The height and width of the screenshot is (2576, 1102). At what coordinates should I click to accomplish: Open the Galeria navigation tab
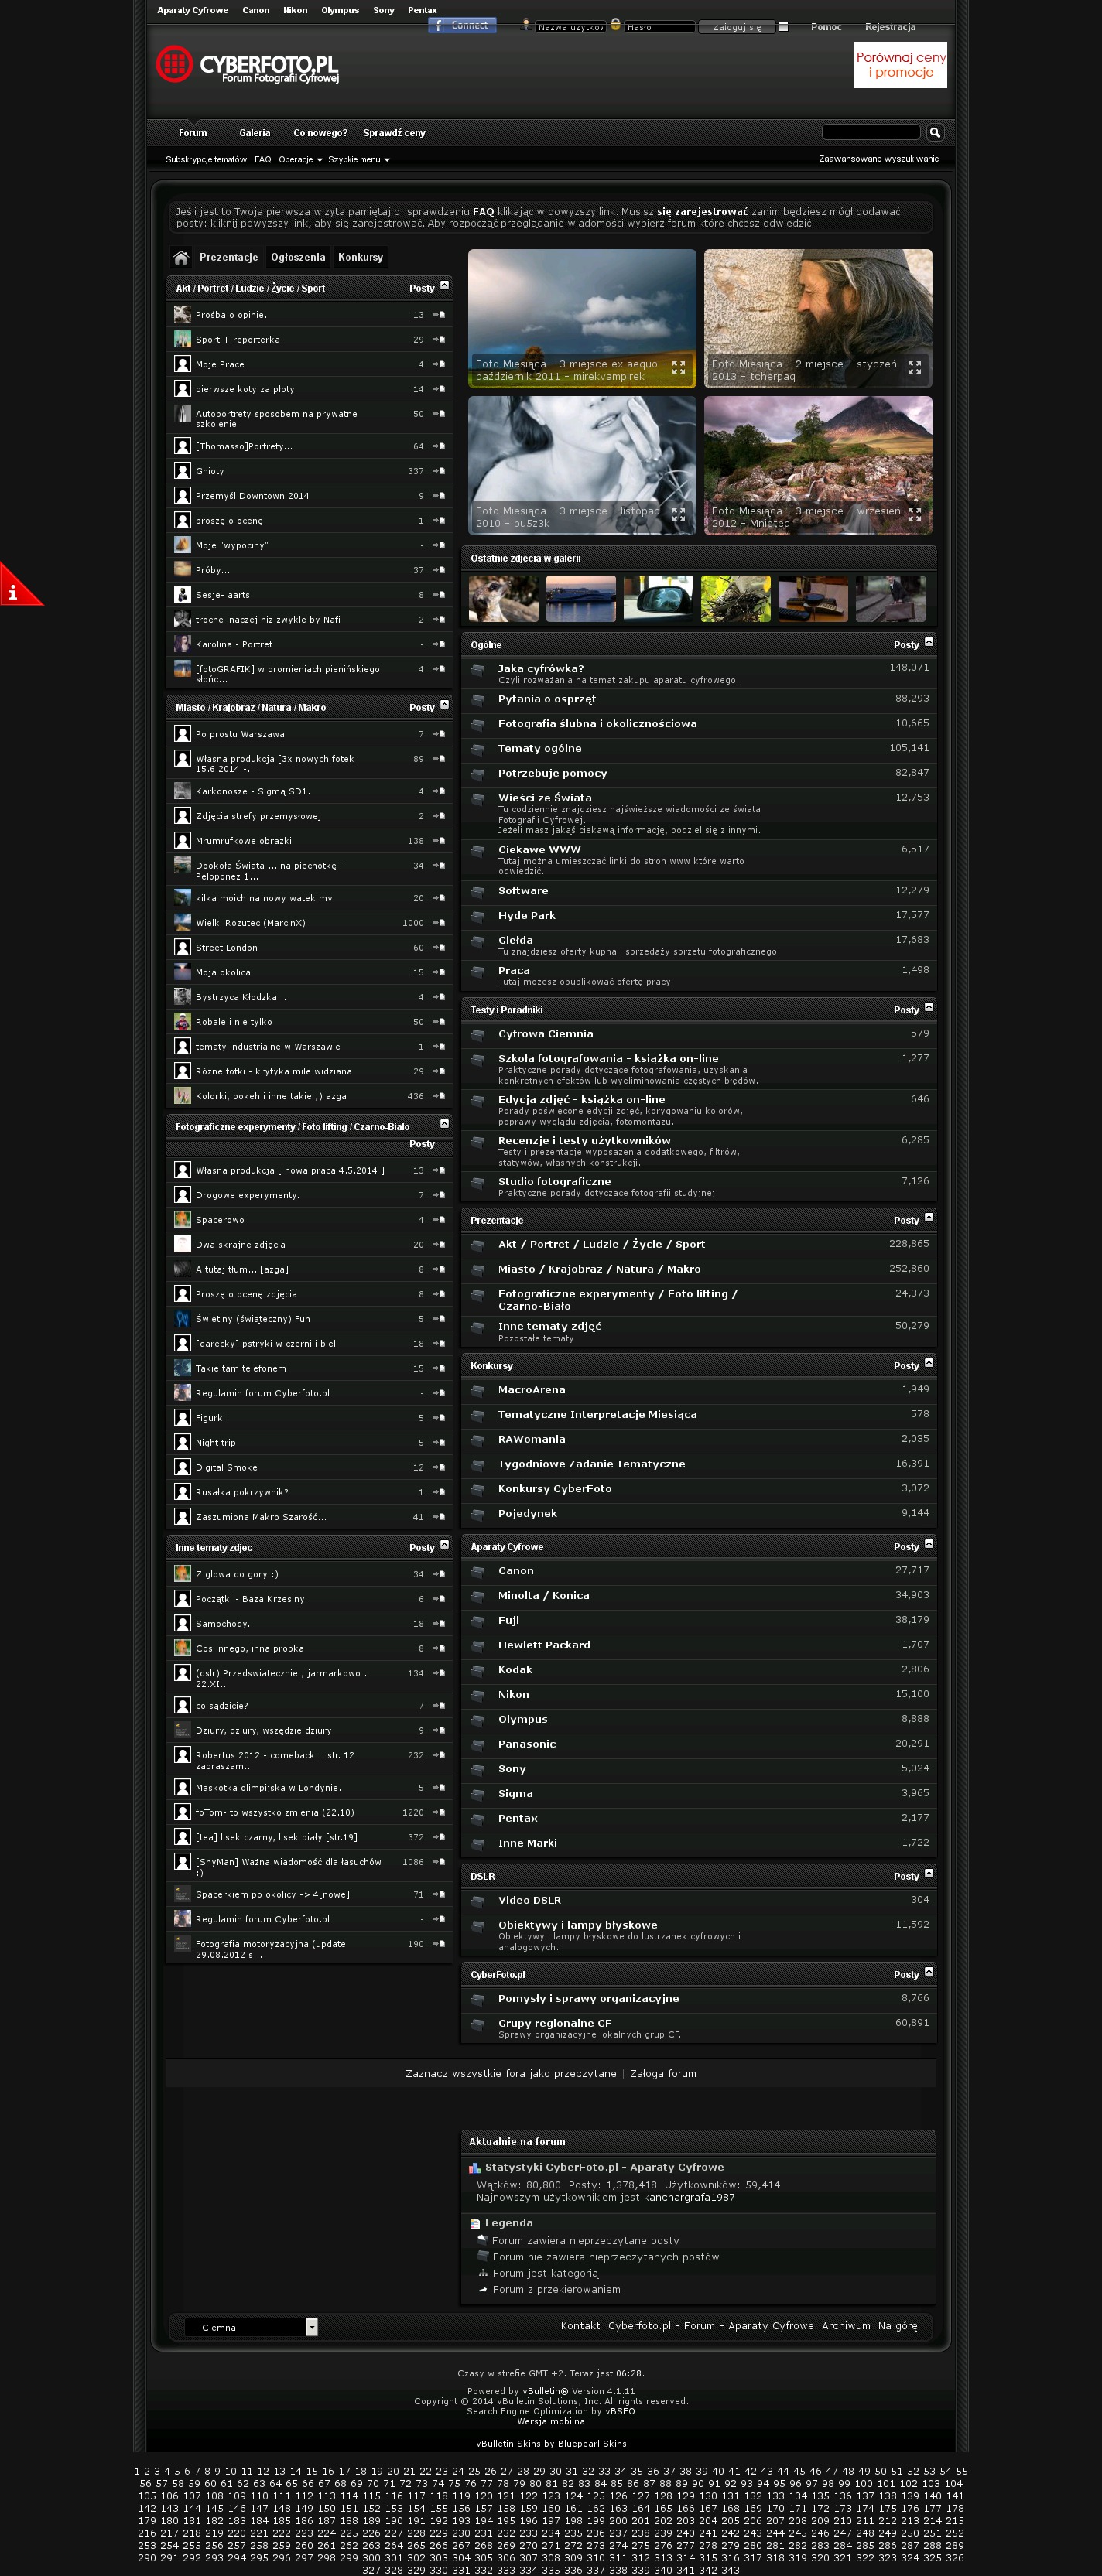click(x=255, y=133)
